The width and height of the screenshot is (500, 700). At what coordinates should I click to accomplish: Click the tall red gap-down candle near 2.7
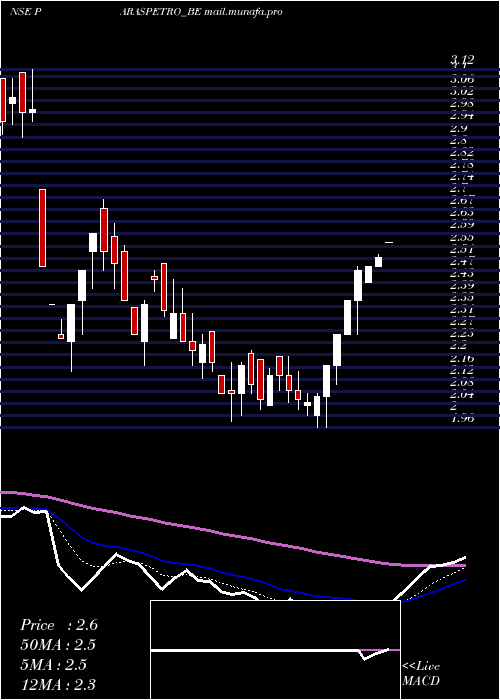coord(42,228)
